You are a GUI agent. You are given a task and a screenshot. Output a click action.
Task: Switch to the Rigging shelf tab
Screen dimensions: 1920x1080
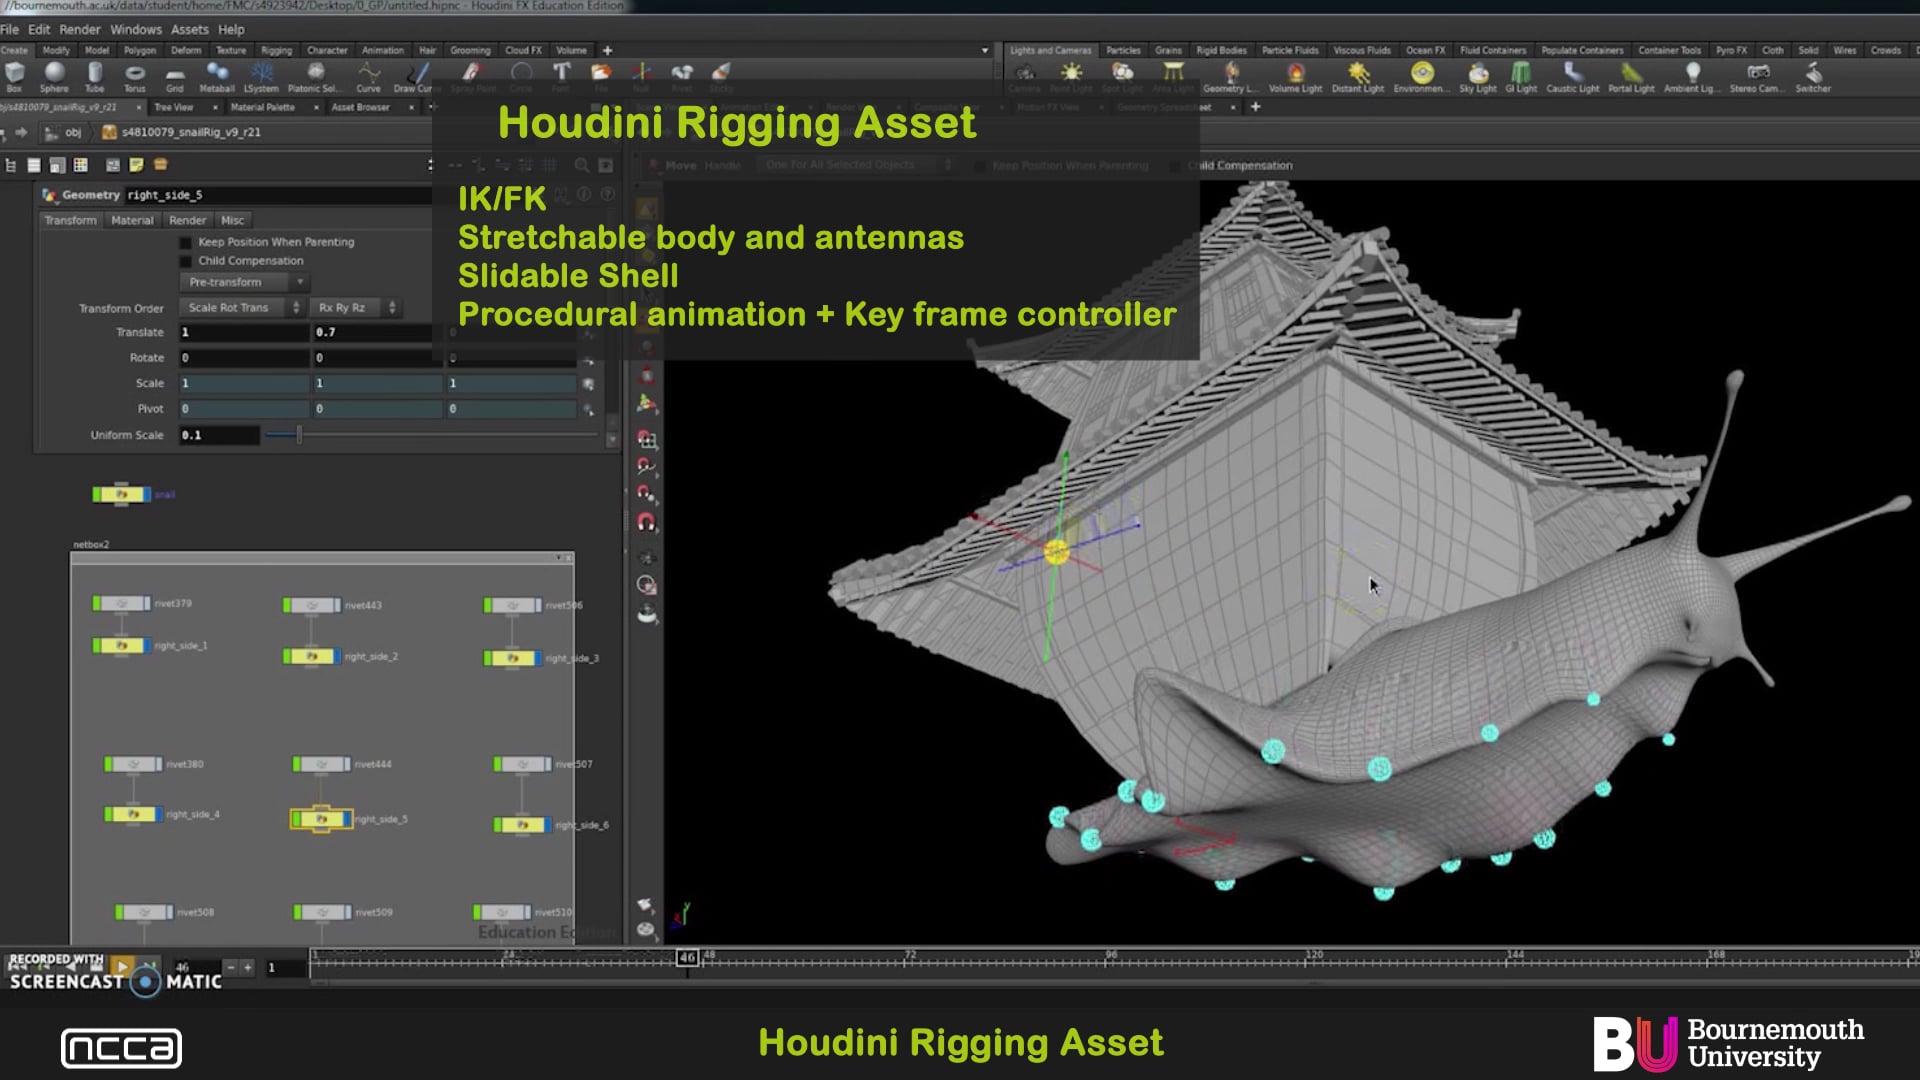(277, 50)
